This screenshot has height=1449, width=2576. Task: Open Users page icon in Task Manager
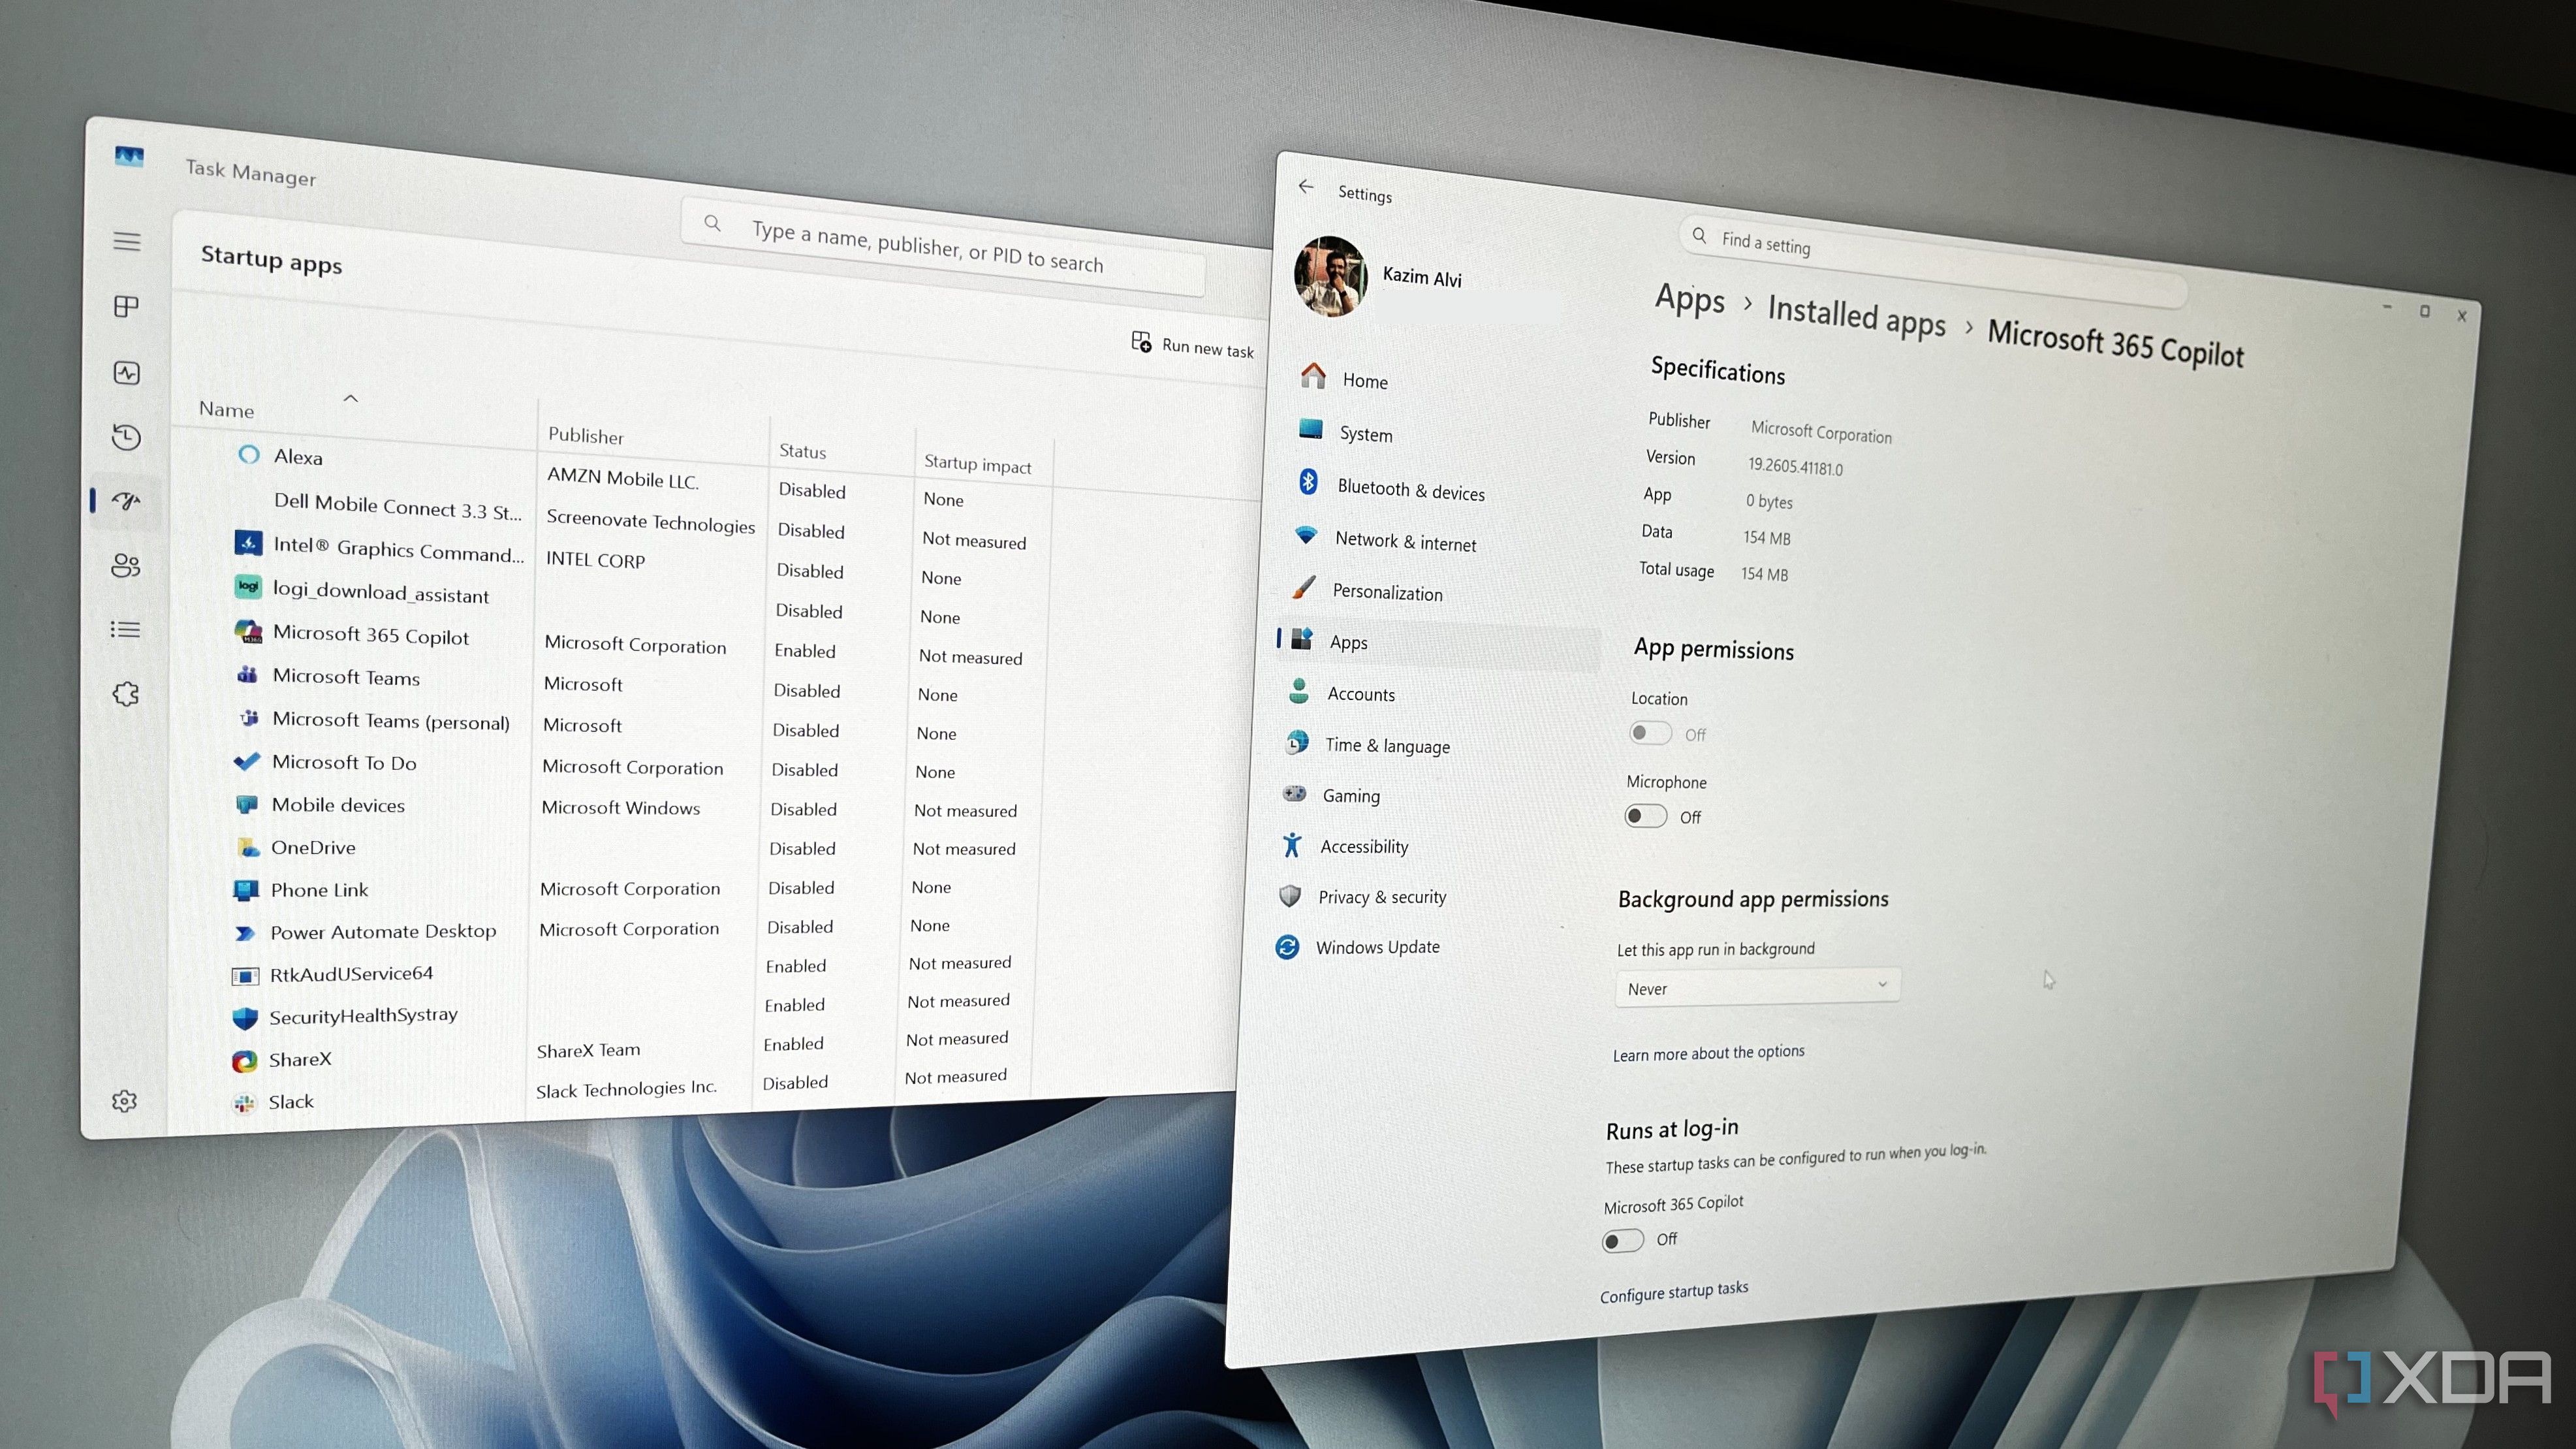[x=126, y=566]
